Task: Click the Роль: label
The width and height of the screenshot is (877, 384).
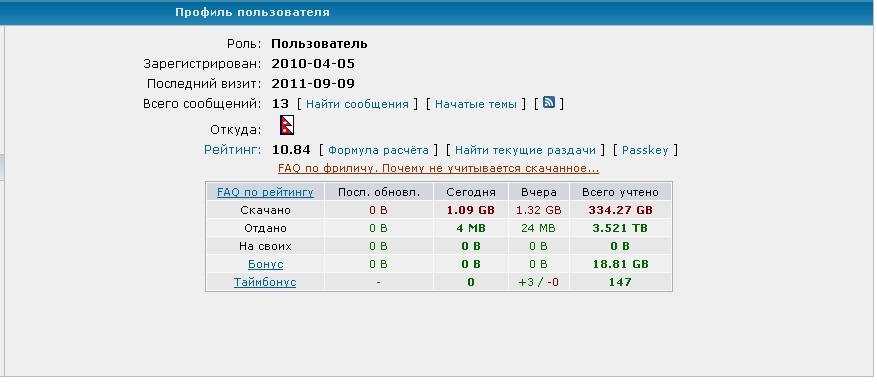Action: 244,44
